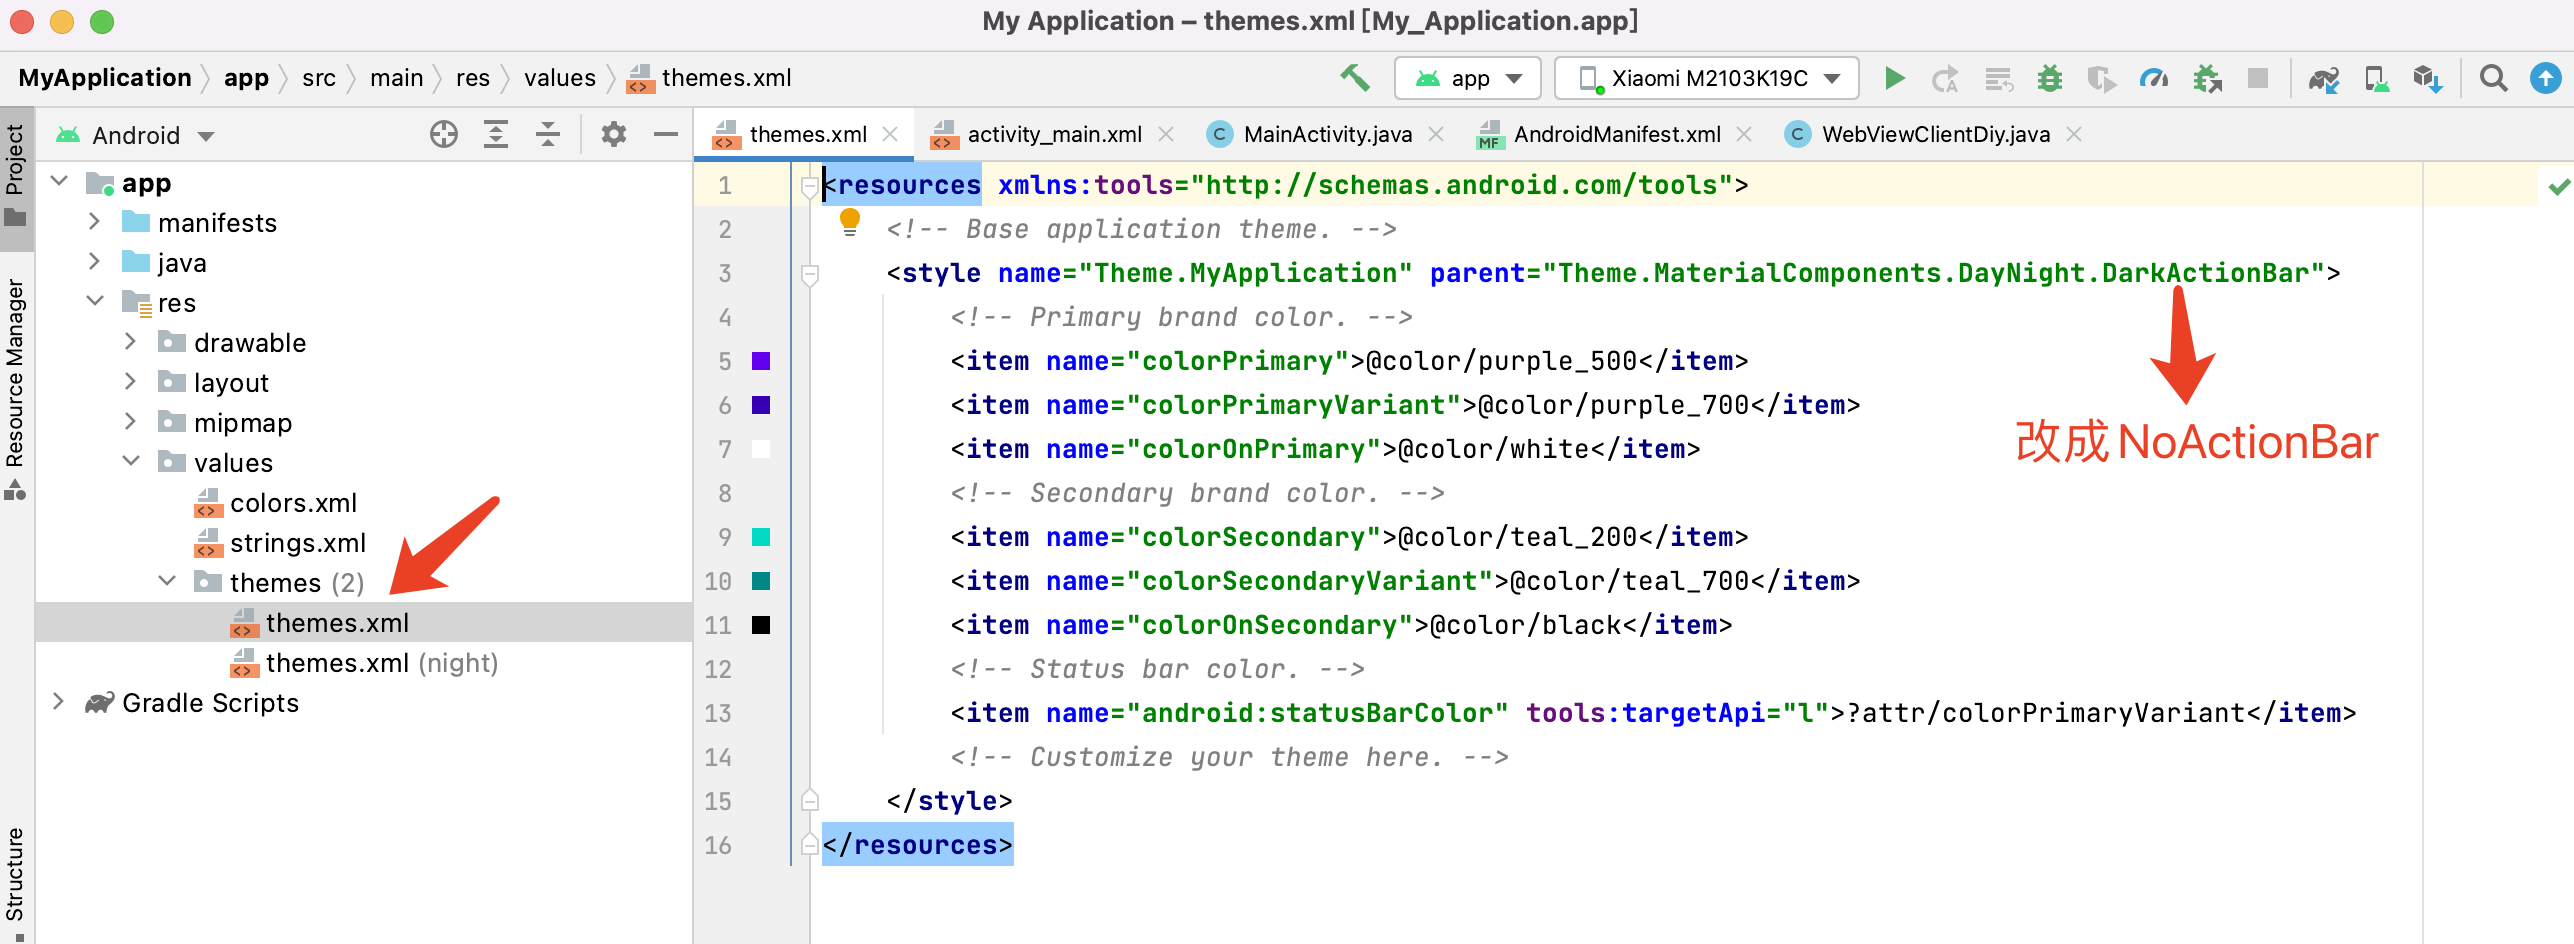Switch to the AndroidManifest.xml tab
Image resolution: width=2574 pixels, height=944 pixels.
tap(1616, 134)
